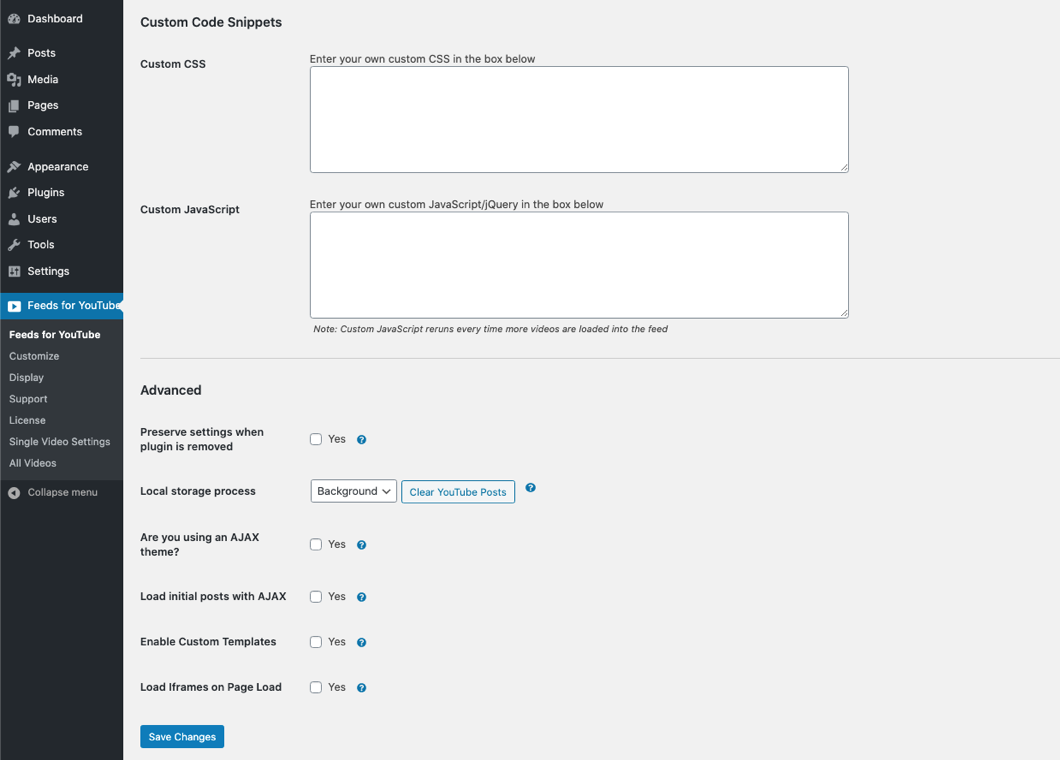
Task: Click the Posts pin icon
Action: (14, 53)
